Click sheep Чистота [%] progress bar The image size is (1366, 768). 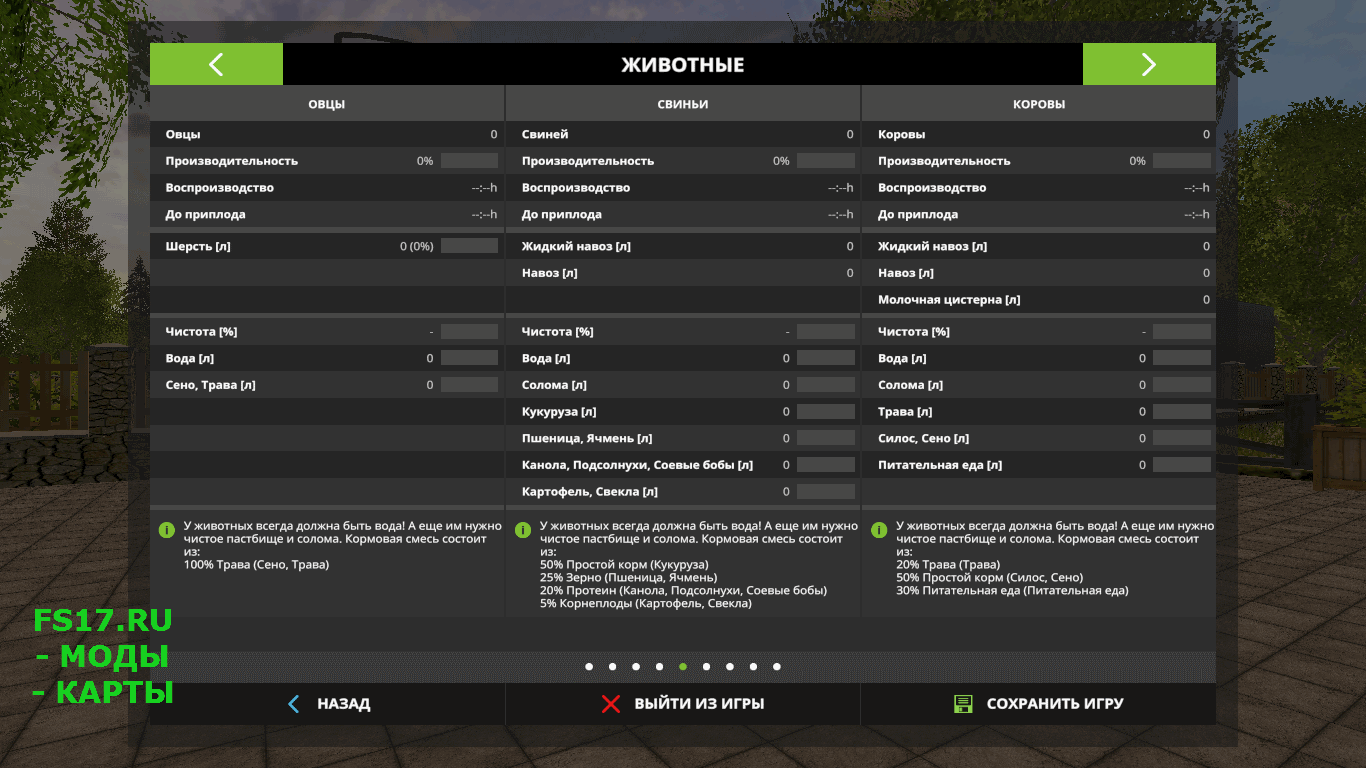pyautogui.click(x=469, y=331)
